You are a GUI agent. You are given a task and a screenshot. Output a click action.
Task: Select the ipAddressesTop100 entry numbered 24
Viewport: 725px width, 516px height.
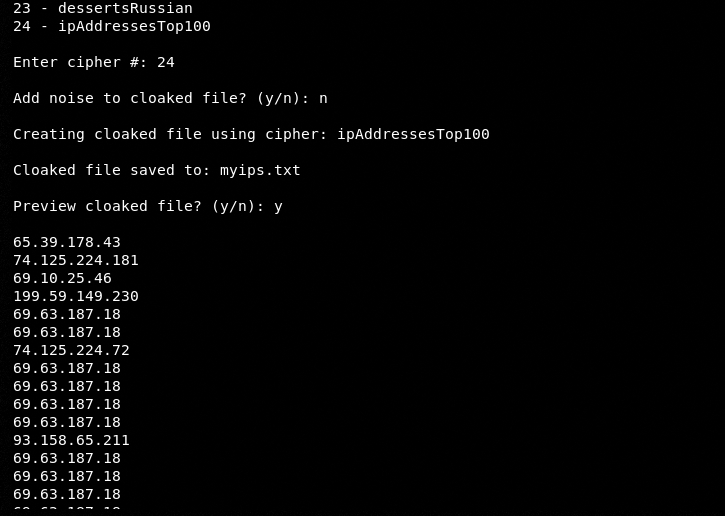[111, 26]
